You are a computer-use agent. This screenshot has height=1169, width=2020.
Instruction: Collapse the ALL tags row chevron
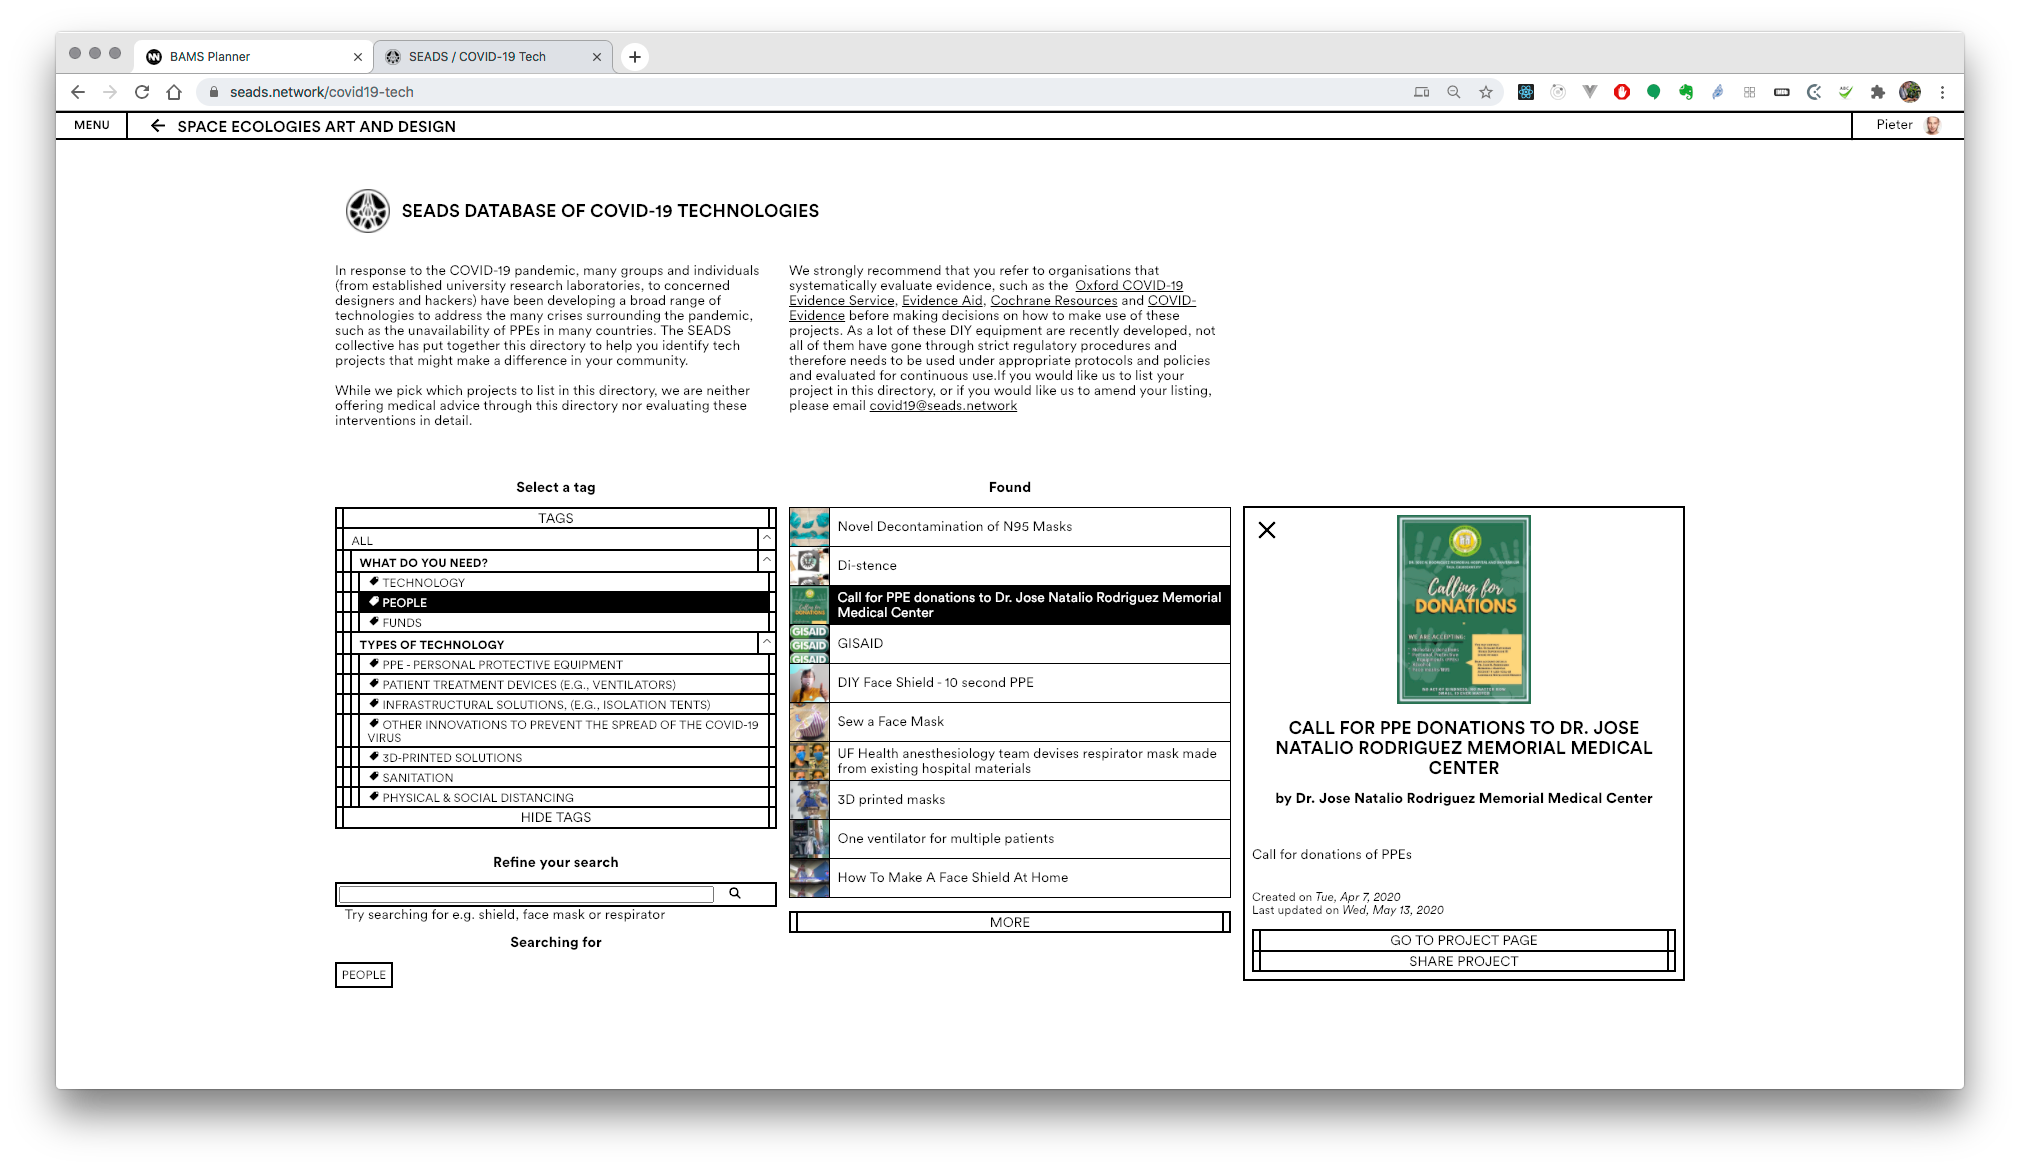(x=767, y=539)
